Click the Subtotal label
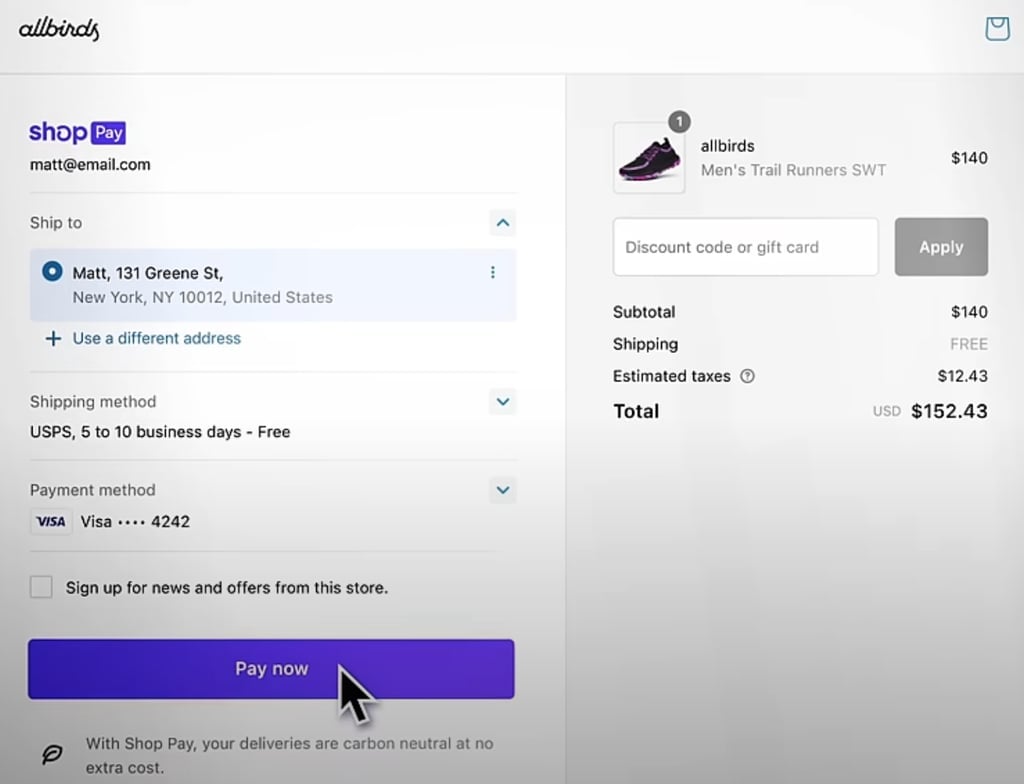This screenshot has width=1024, height=784. click(644, 312)
